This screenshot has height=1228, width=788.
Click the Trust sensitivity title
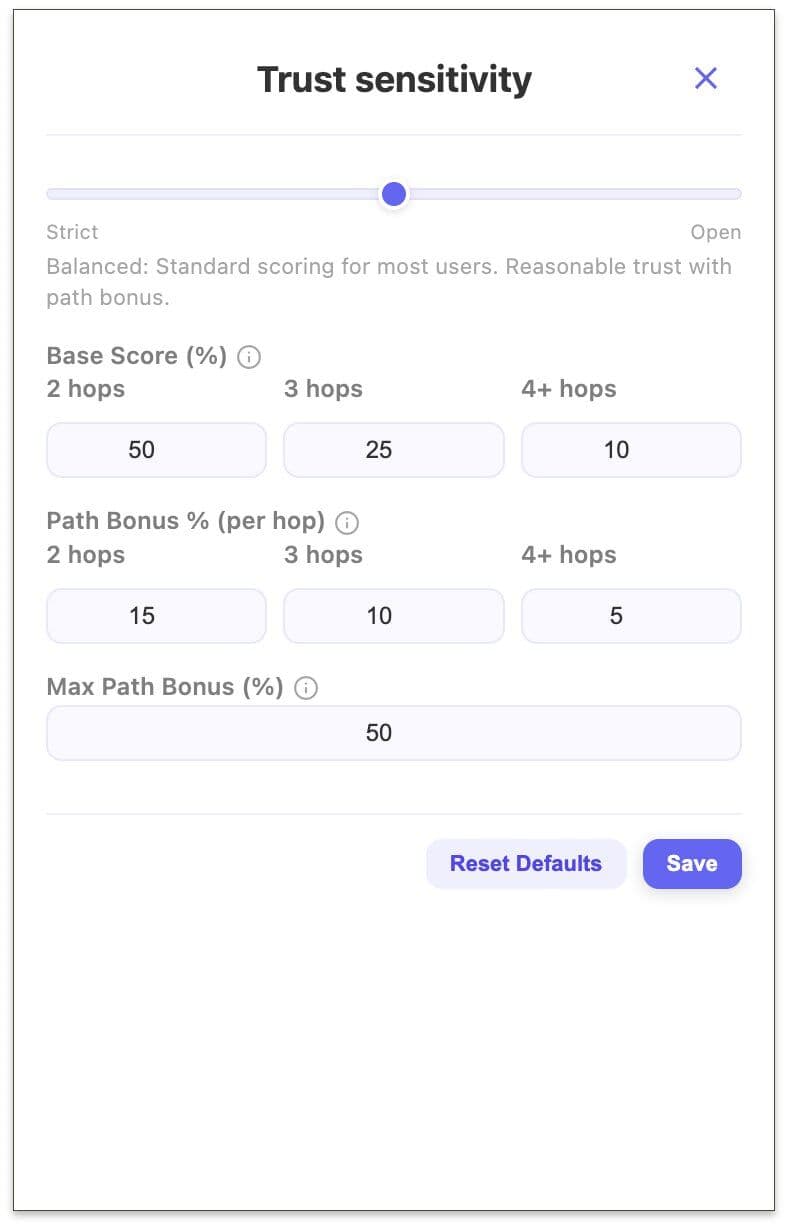pyautogui.click(x=393, y=79)
